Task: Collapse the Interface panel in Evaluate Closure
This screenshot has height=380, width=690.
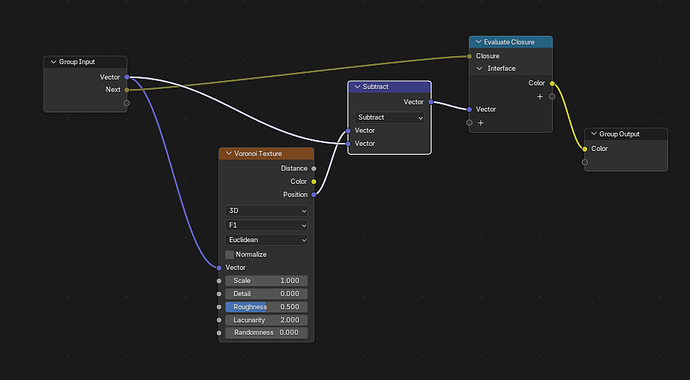Action: (480, 69)
